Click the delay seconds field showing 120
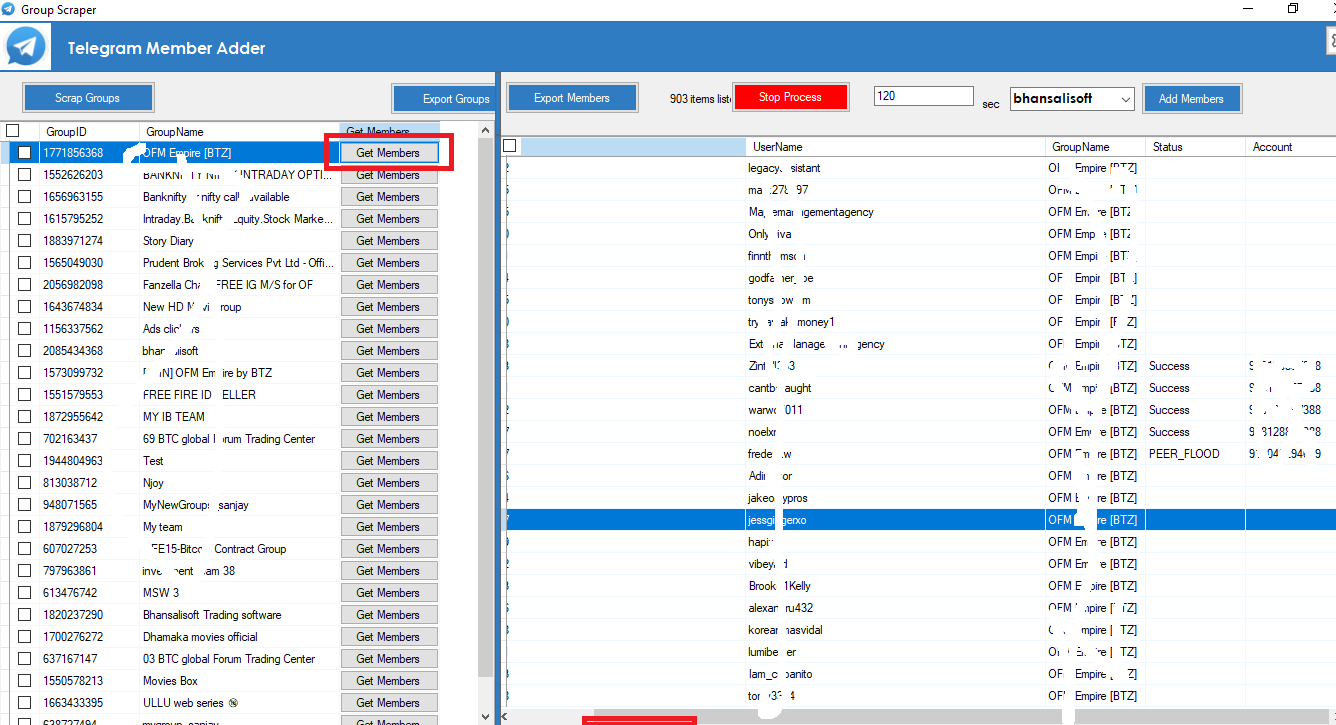 (x=923, y=96)
